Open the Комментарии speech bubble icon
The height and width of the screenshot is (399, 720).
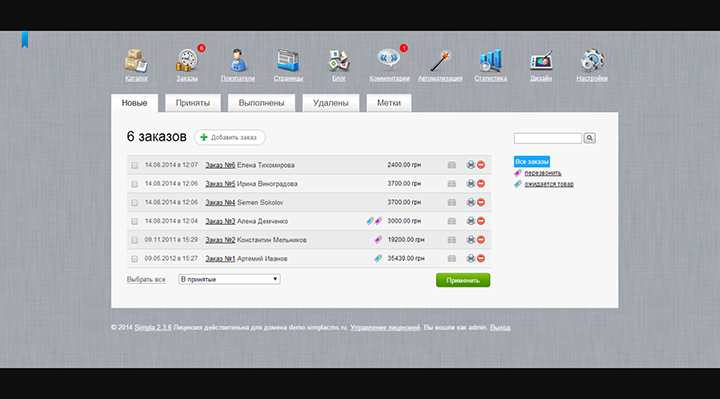[x=389, y=60]
